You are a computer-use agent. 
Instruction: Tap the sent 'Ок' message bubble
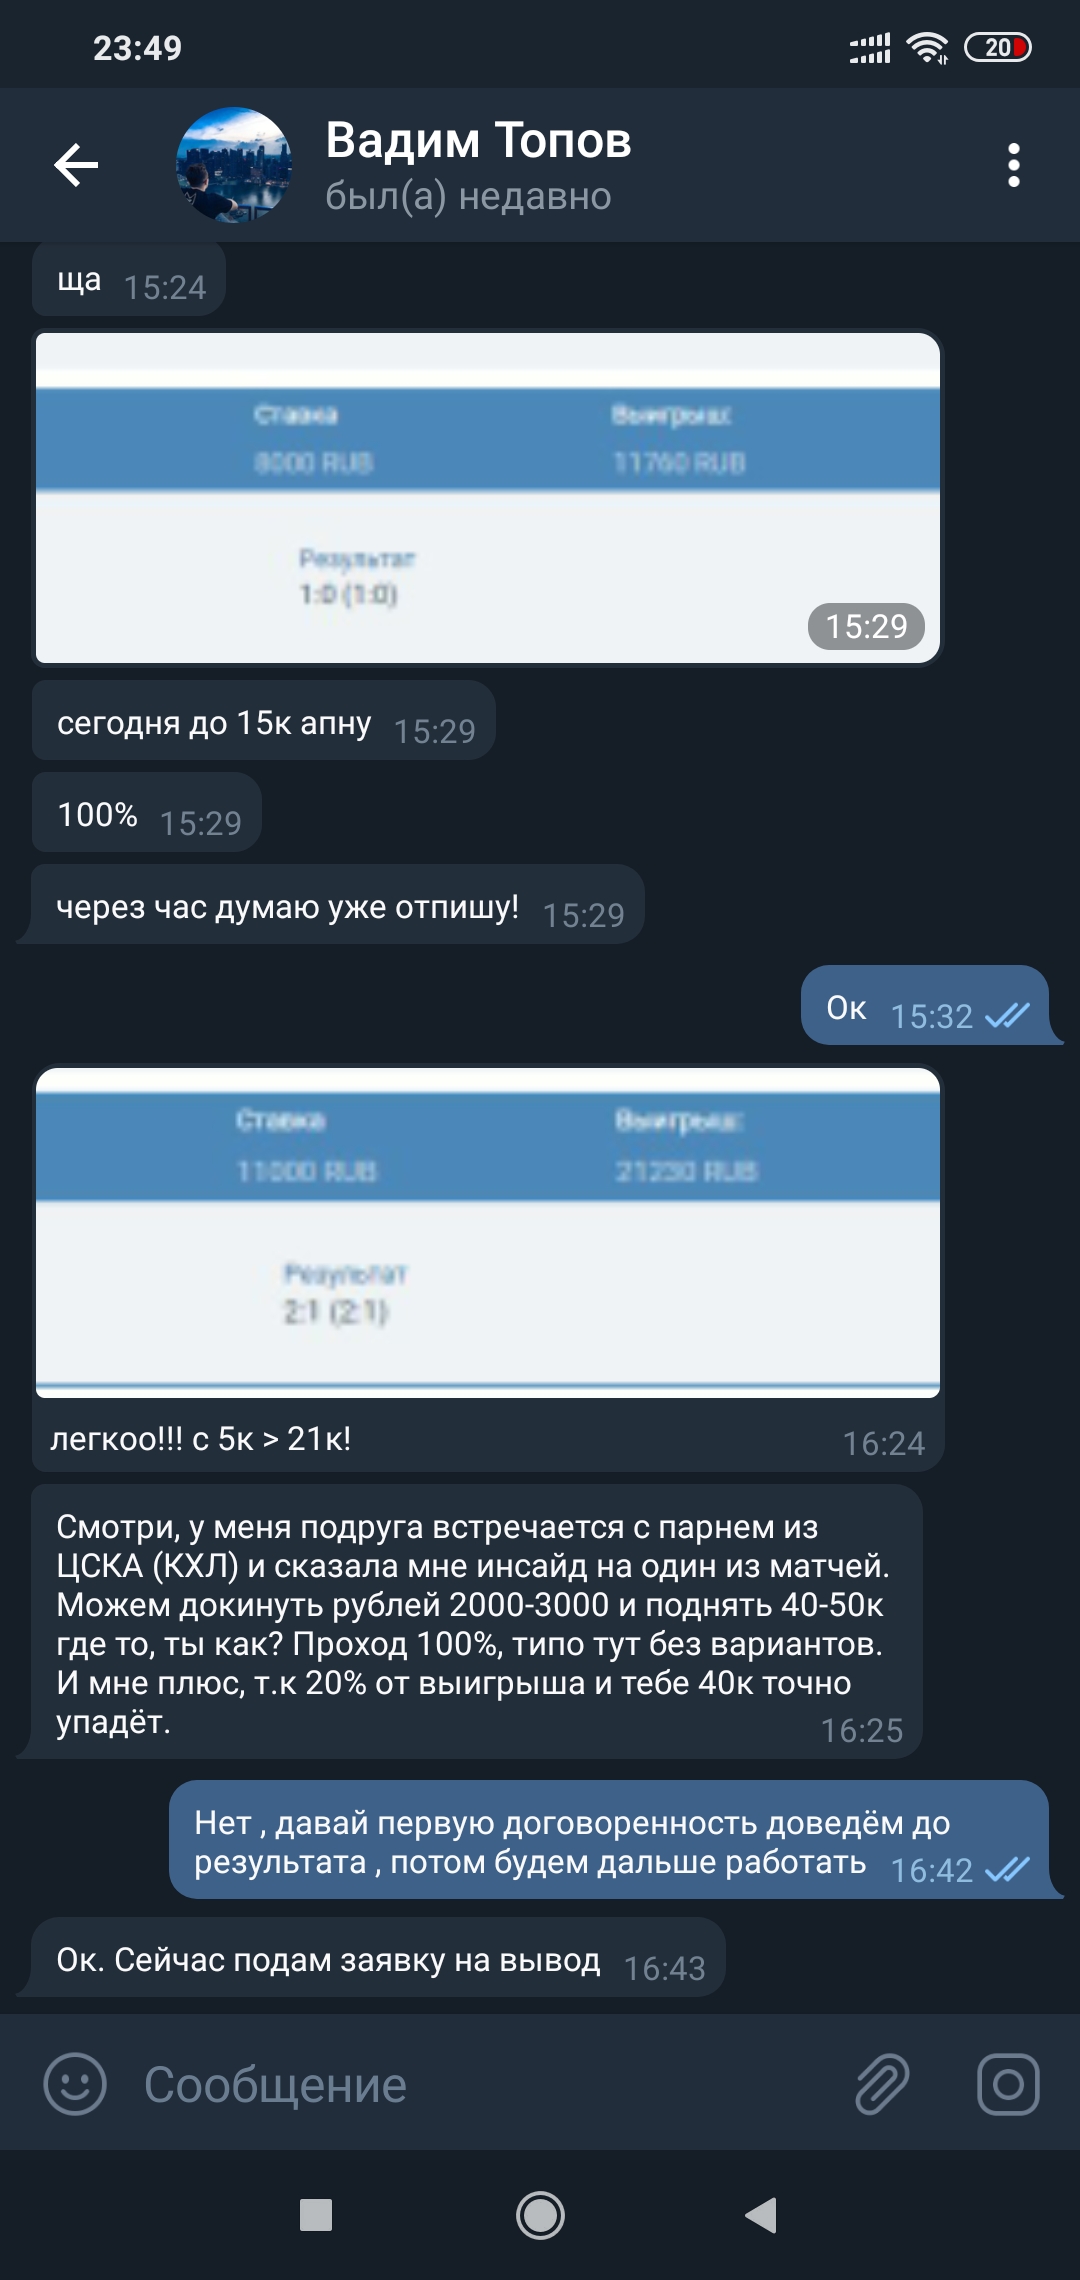925,1005
